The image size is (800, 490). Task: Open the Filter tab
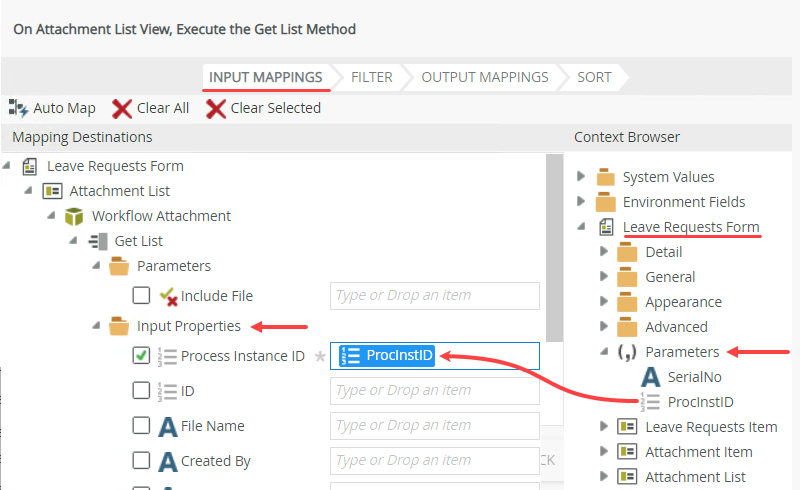tap(371, 77)
